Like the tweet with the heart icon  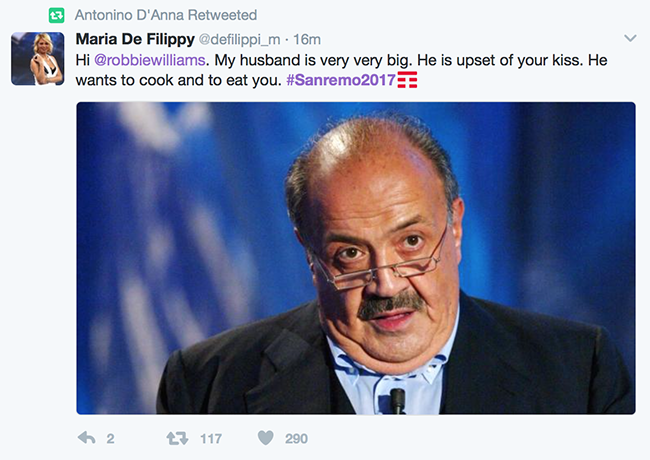[x=265, y=438]
